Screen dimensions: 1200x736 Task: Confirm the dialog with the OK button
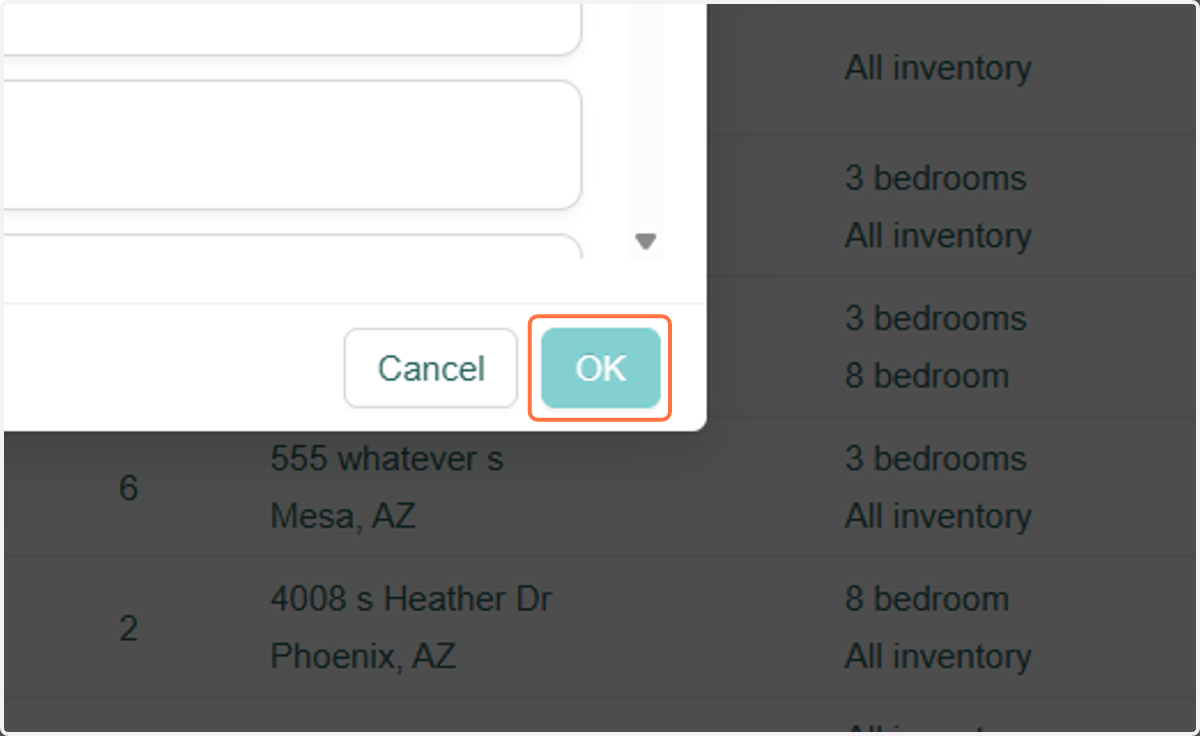coord(601,368)
